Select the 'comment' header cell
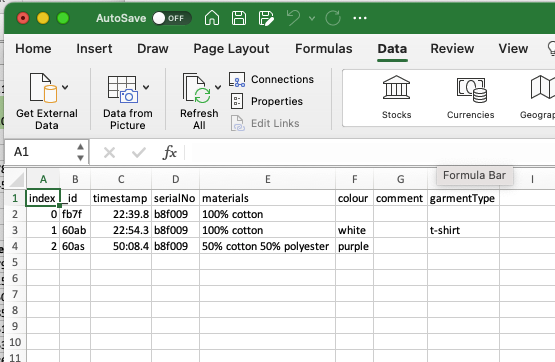The image size is (555, 362). 400,198
